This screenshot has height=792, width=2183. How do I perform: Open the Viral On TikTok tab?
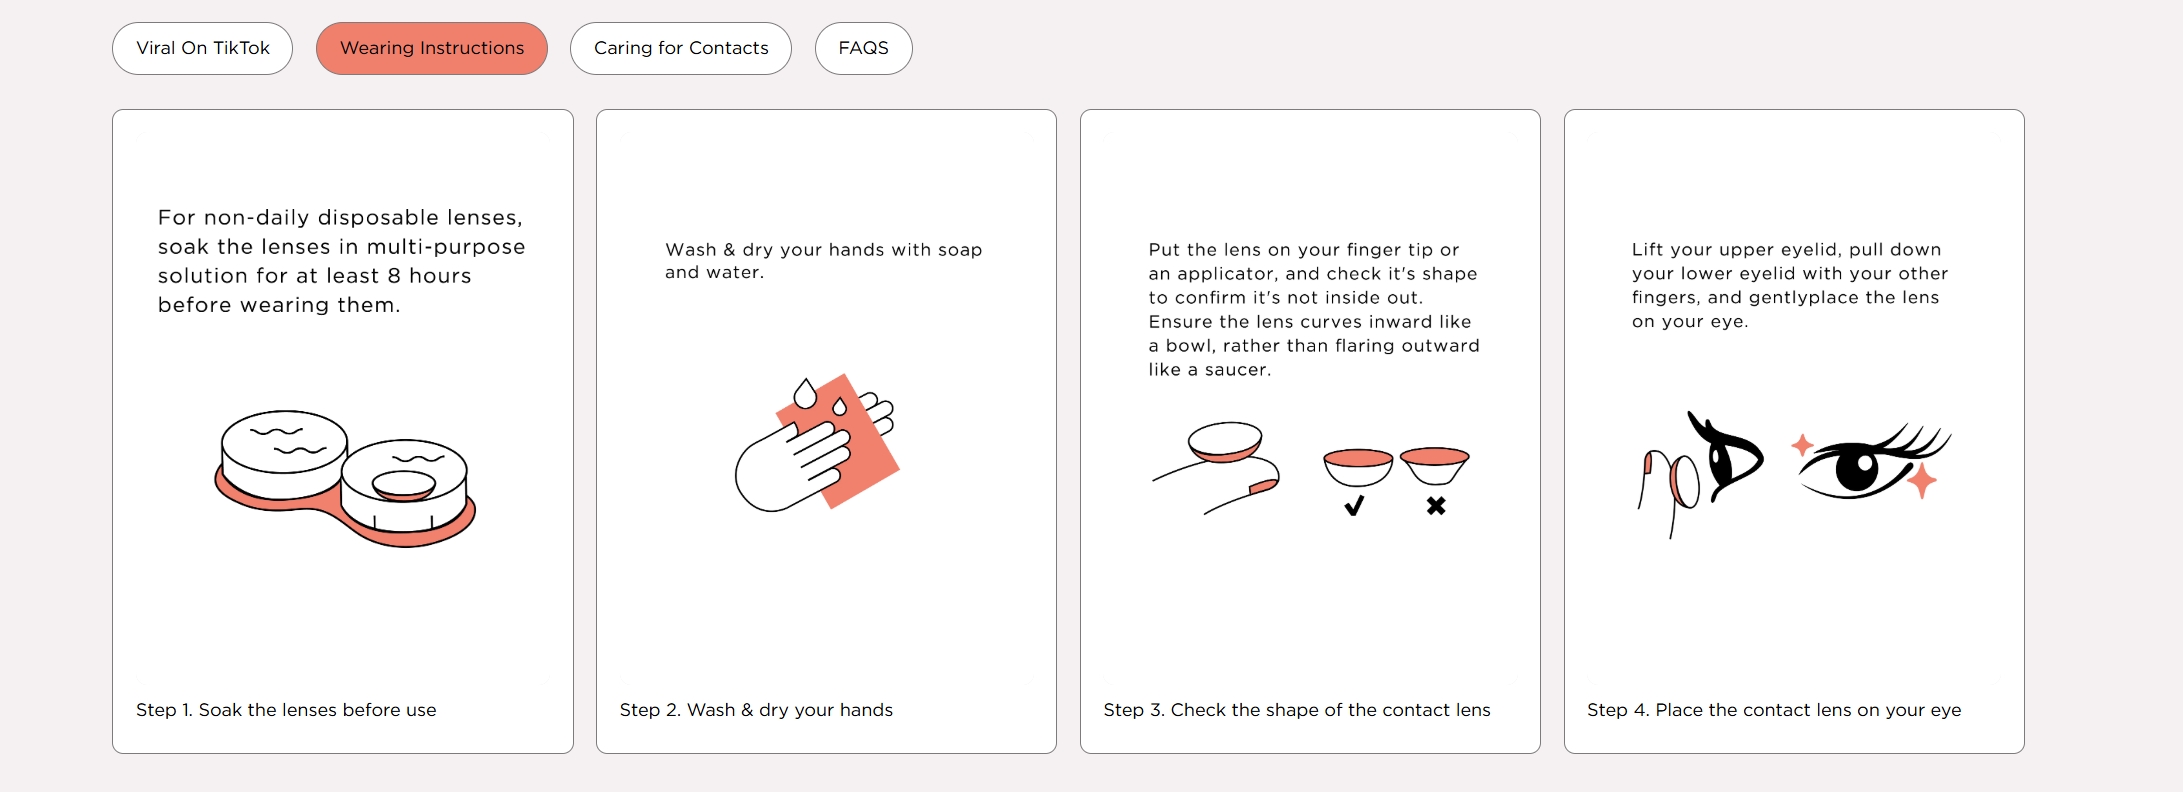(202, 48)
